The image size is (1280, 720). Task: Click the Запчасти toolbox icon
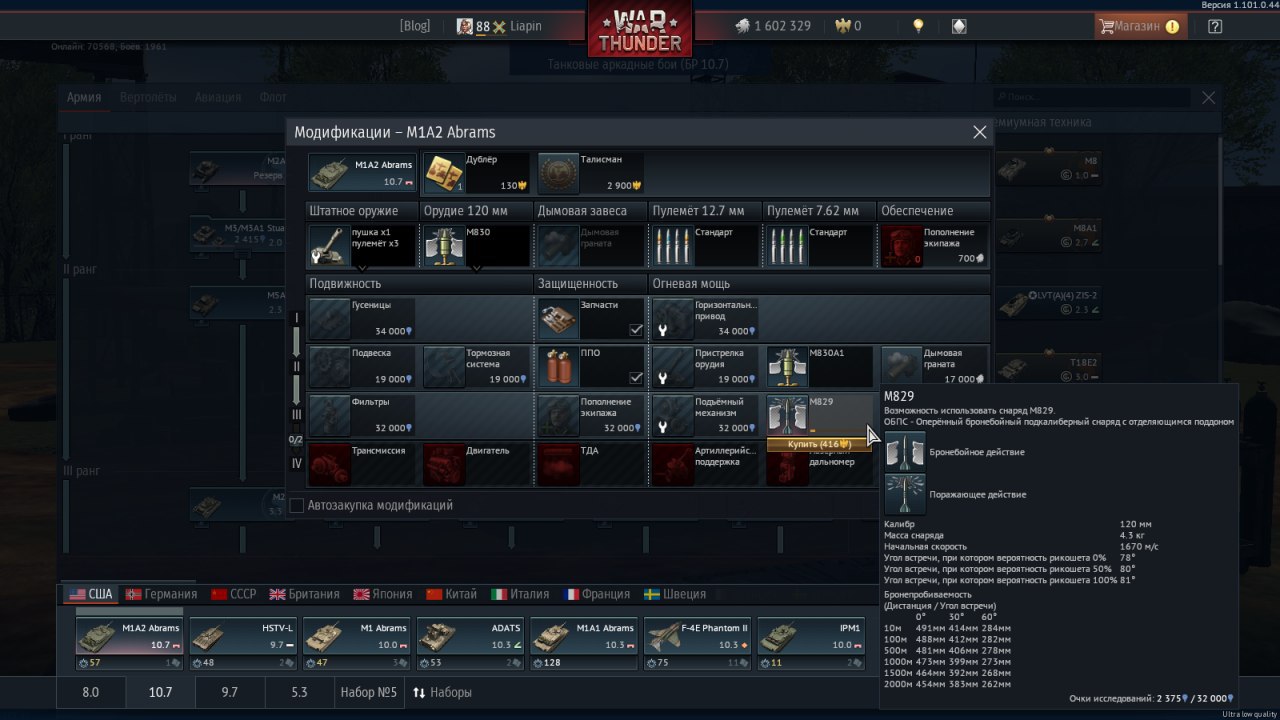[x=558, y=319]
